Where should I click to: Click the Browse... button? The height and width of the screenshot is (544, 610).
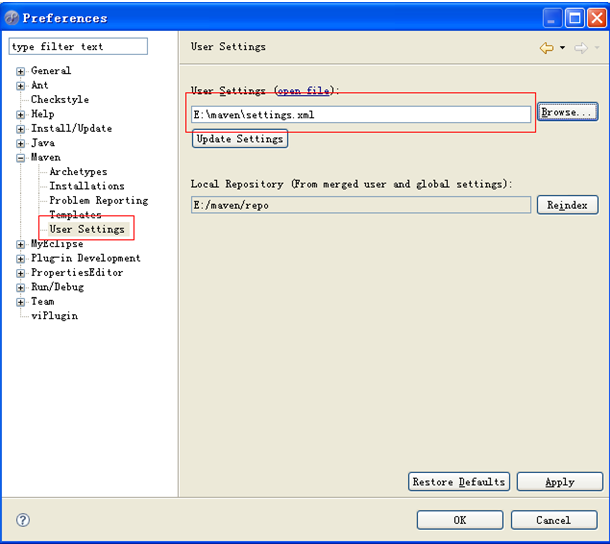(x=568, y=112)
